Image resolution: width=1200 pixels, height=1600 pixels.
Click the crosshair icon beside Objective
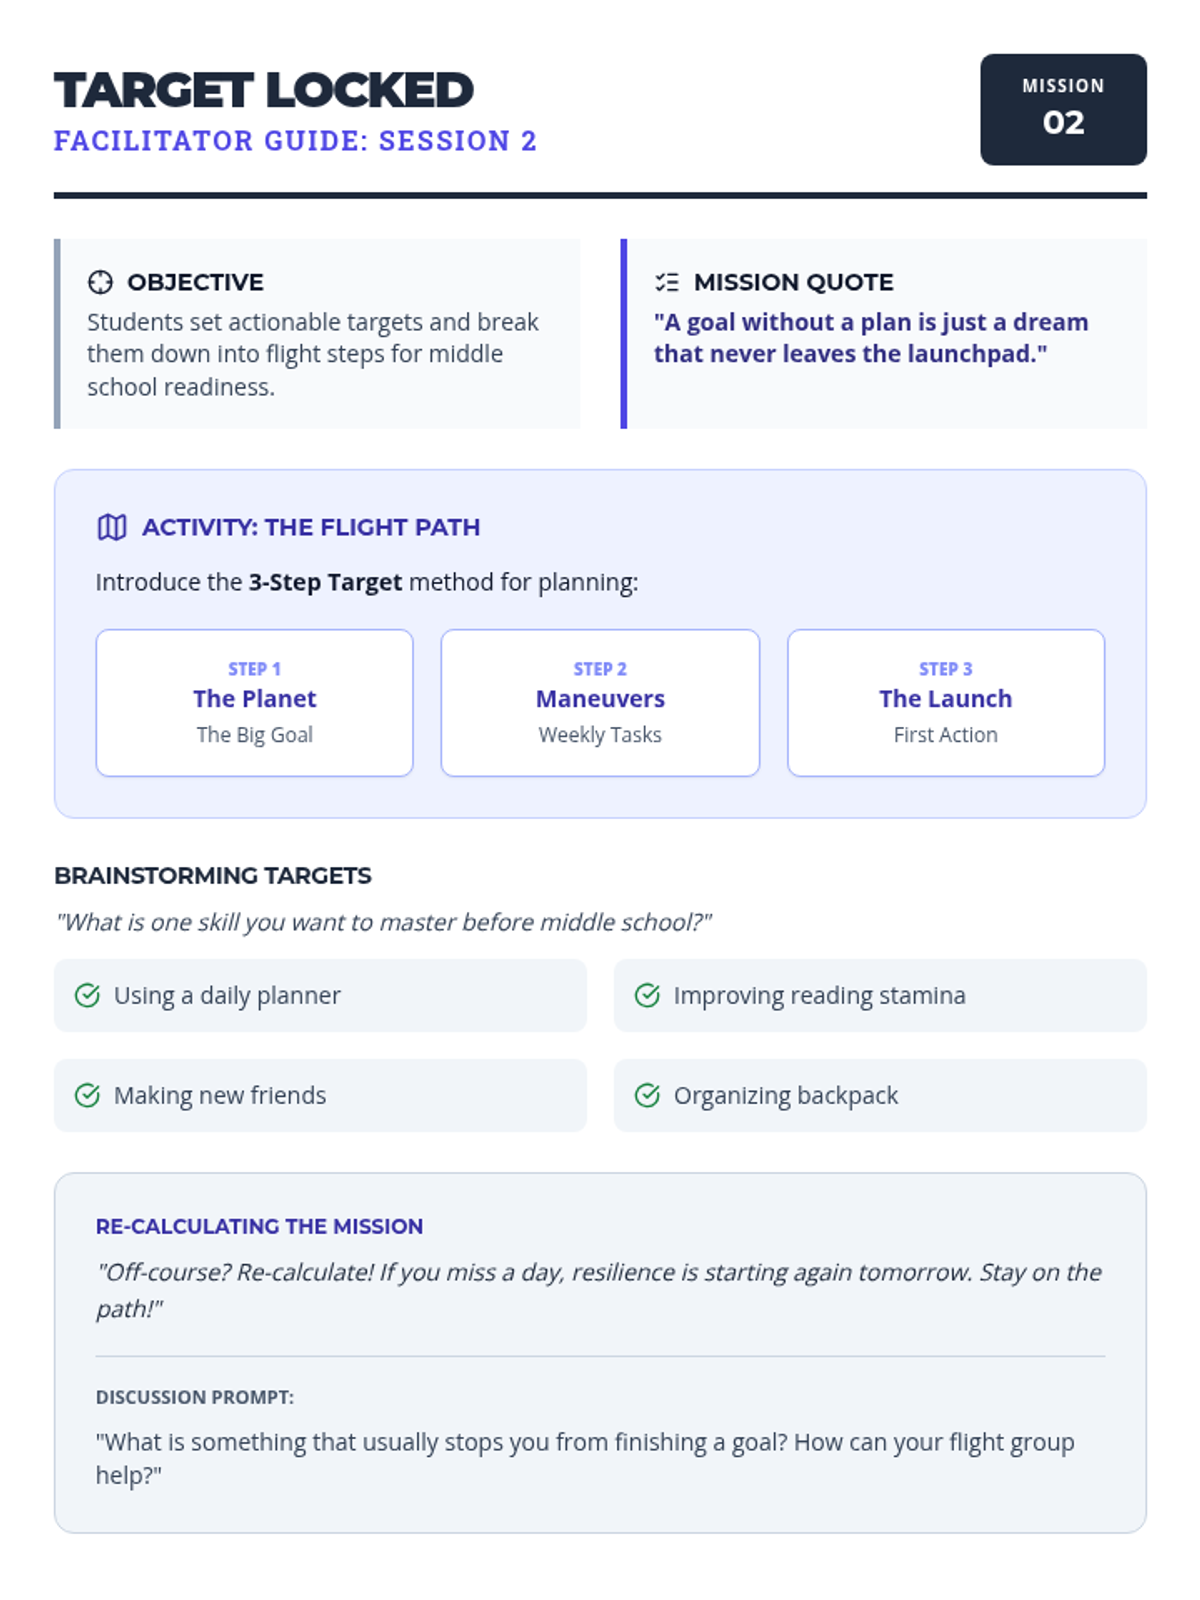[x=100, y=282]
